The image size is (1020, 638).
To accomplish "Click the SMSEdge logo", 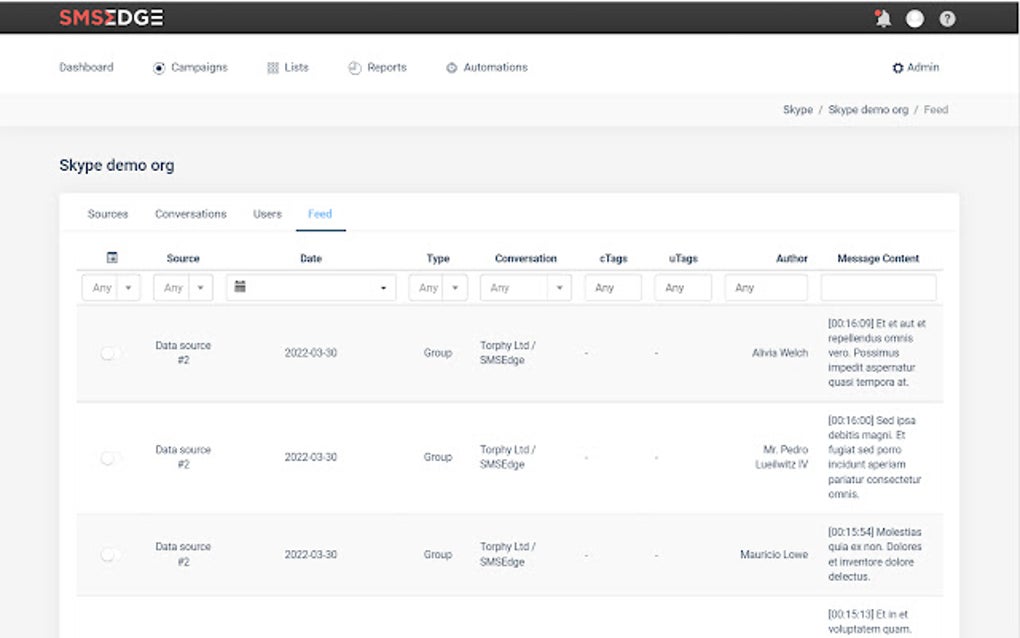I will 111,18.
